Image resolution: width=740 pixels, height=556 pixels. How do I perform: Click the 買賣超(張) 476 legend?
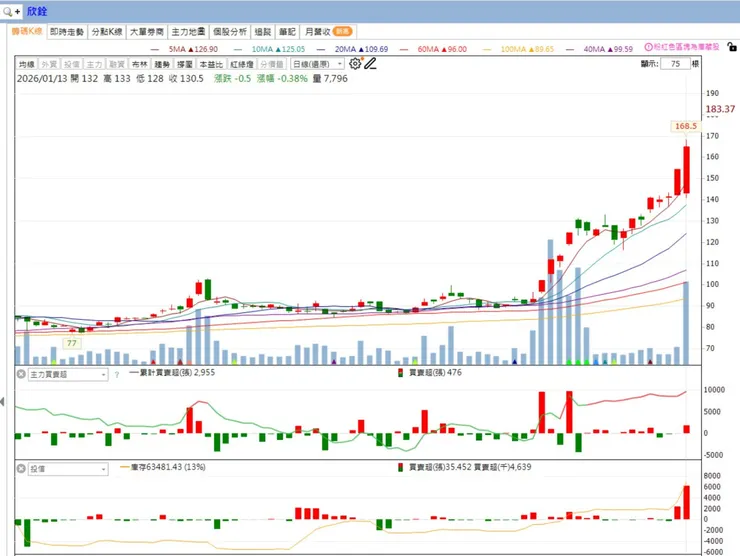[x=430, y=372]
